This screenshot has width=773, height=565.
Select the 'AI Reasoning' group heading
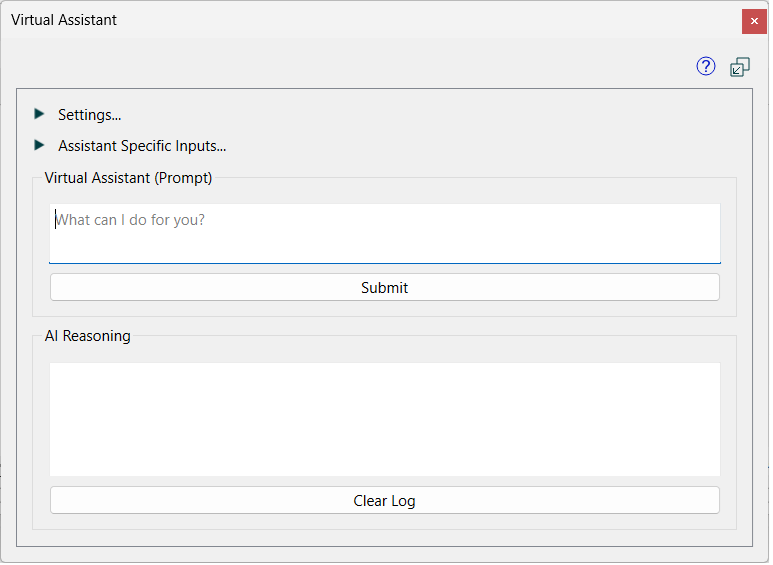[88, 337]
